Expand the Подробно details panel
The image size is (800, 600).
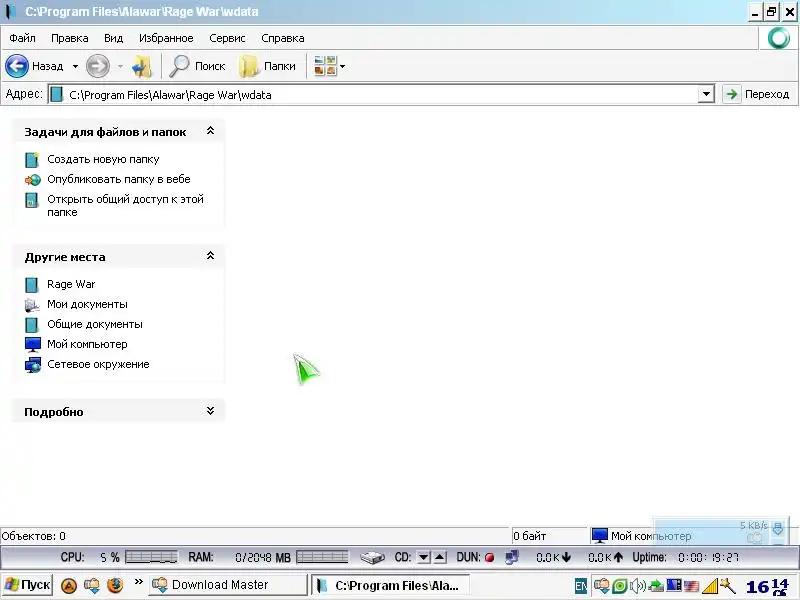coord(210,411)
